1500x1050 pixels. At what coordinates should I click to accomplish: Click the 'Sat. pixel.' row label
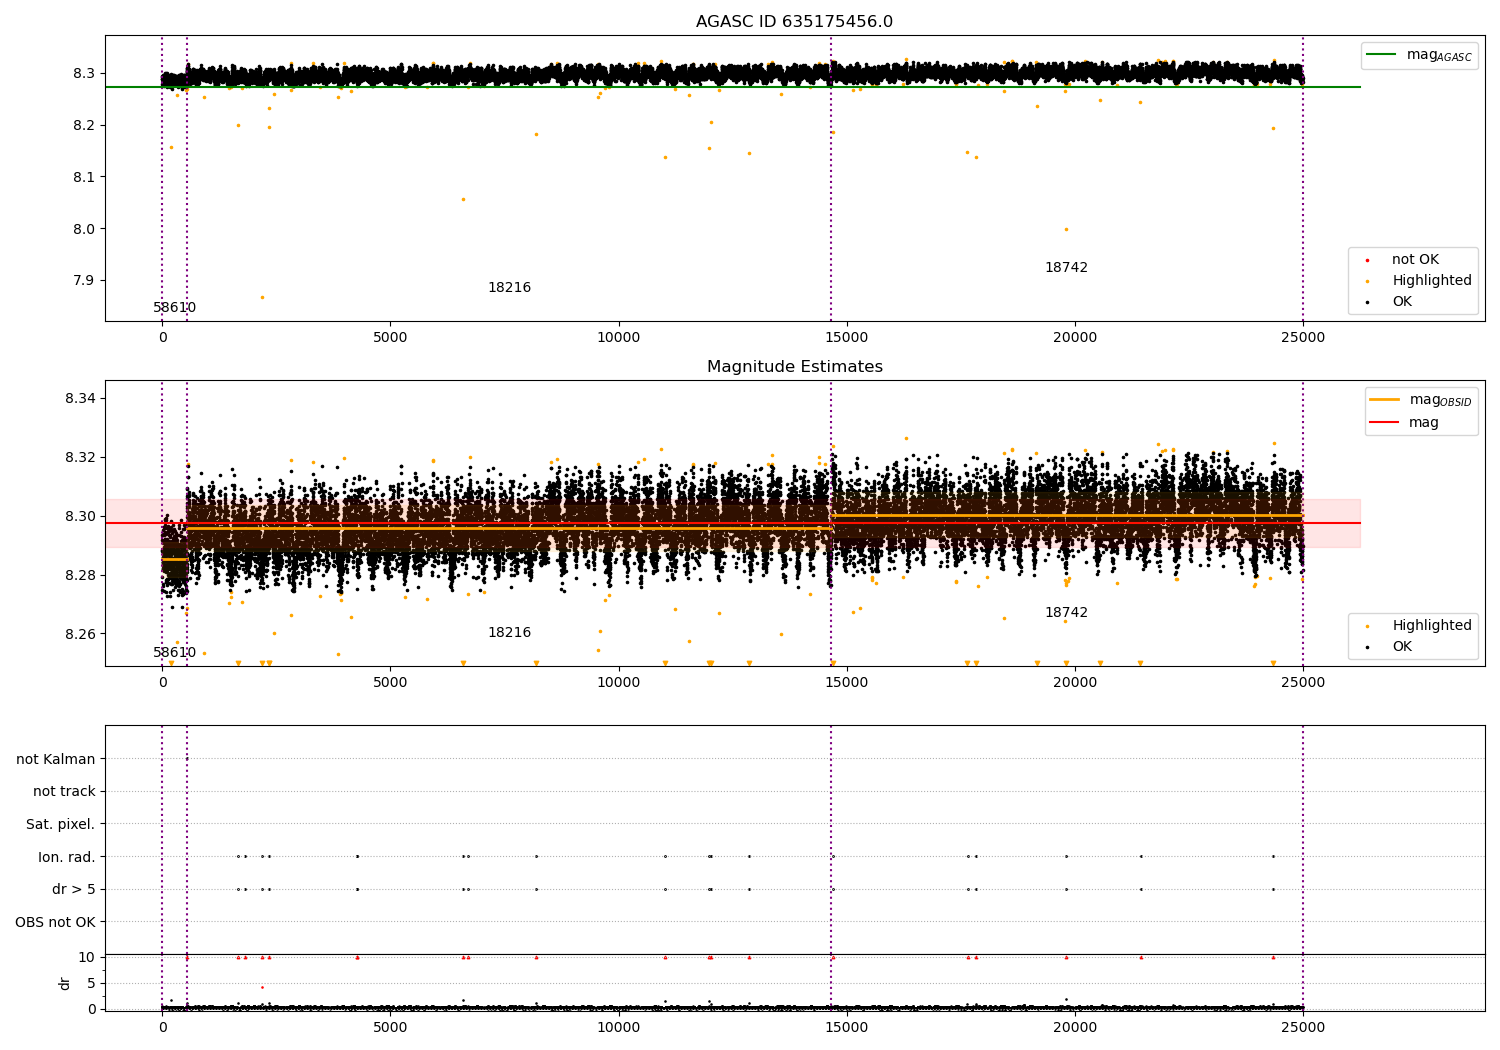coord(61,825)
